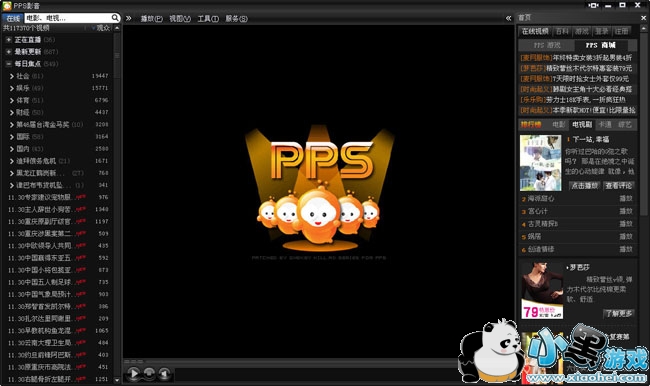Select the 电视剧 ranking tab
Image resolution: width=650 pixels, height=386 pixels.
pos(582,124)
